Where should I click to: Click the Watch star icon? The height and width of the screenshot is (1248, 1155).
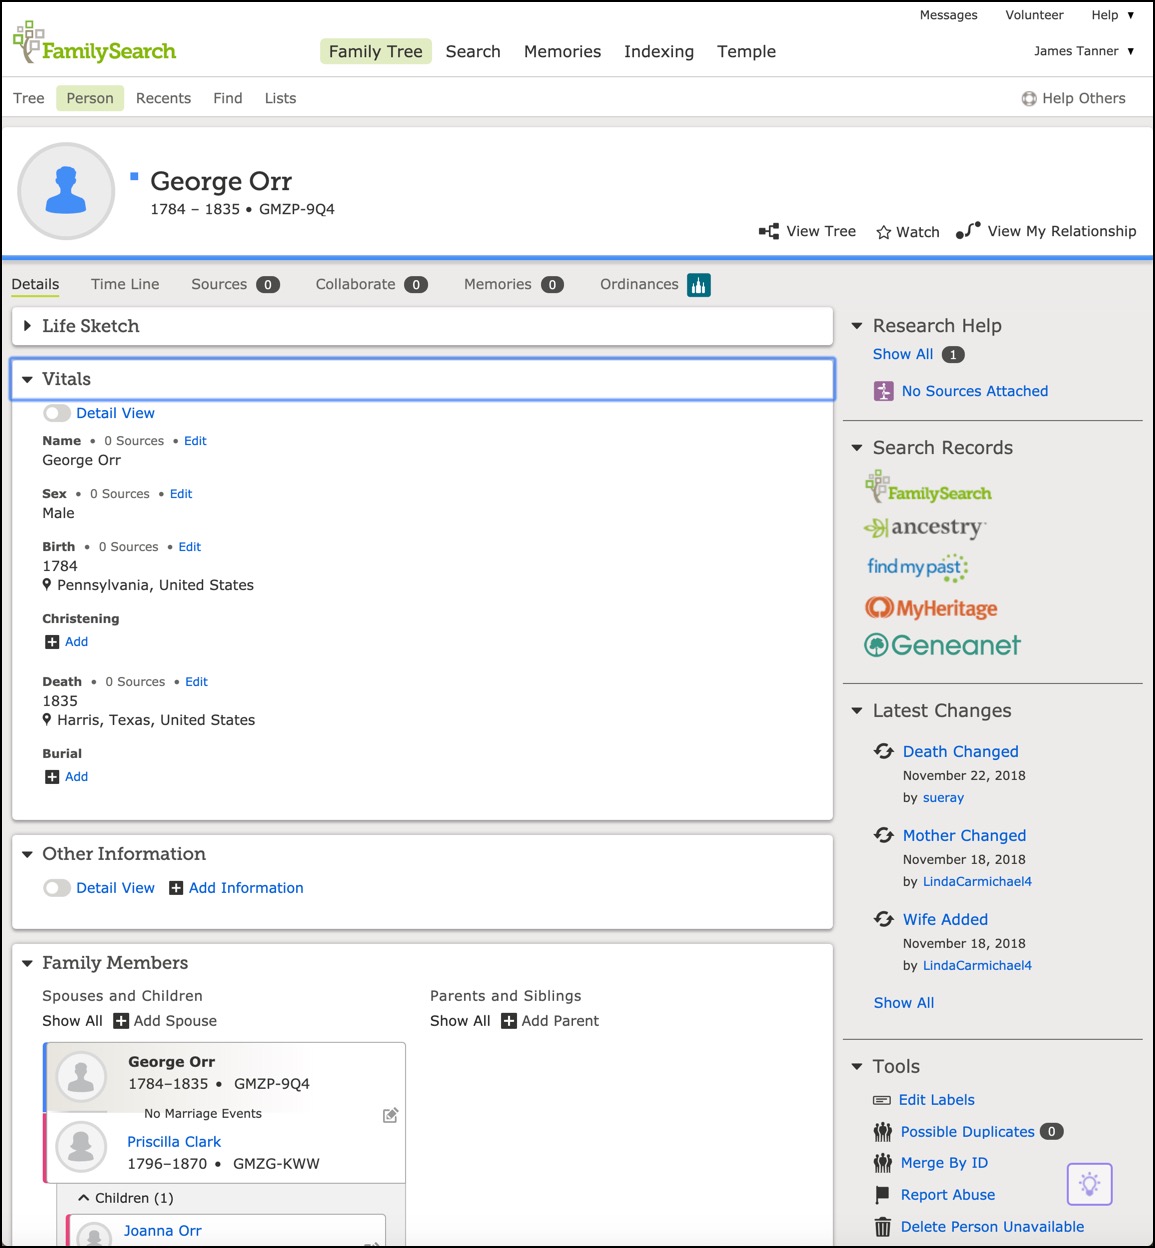click(x=884, y=232)
